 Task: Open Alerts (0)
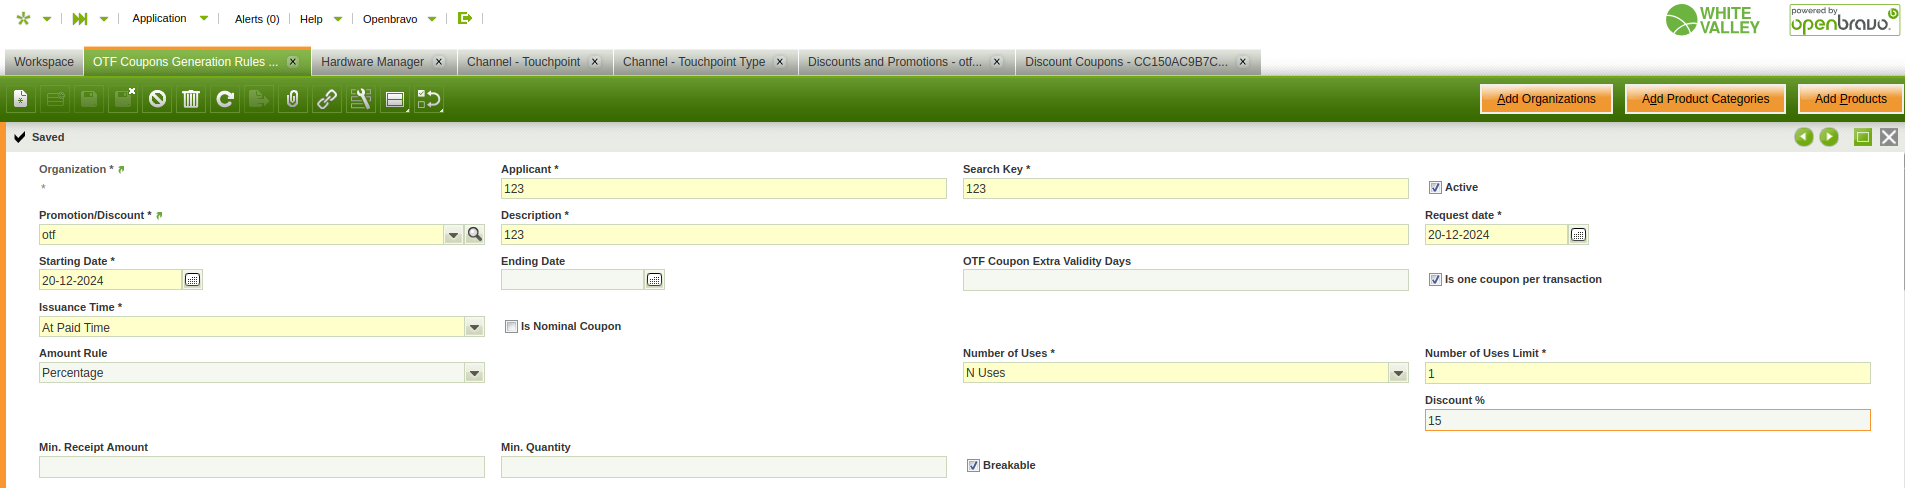click(x=257, y=19)
